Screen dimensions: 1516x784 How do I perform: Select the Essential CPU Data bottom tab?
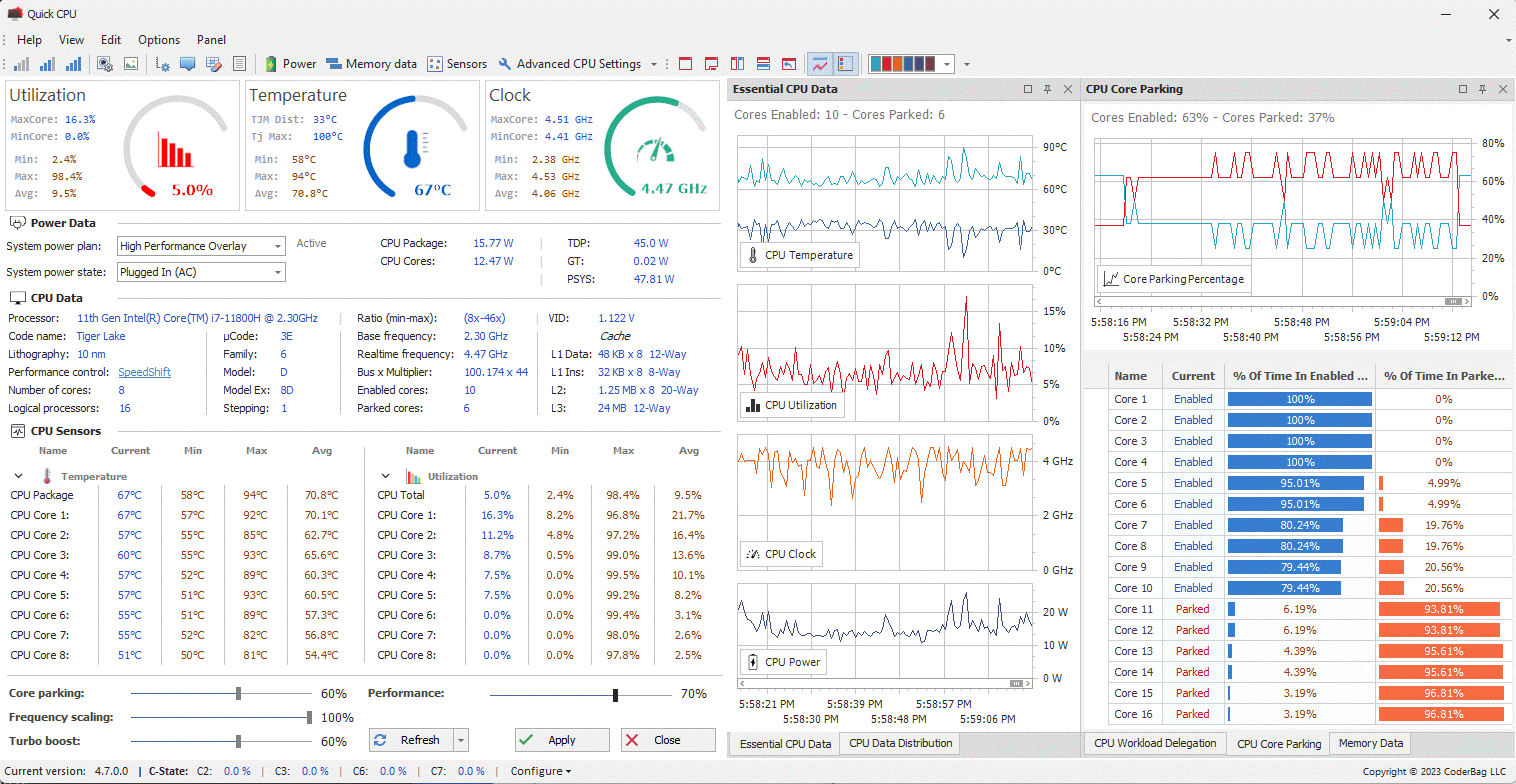[x=784, y=744]
